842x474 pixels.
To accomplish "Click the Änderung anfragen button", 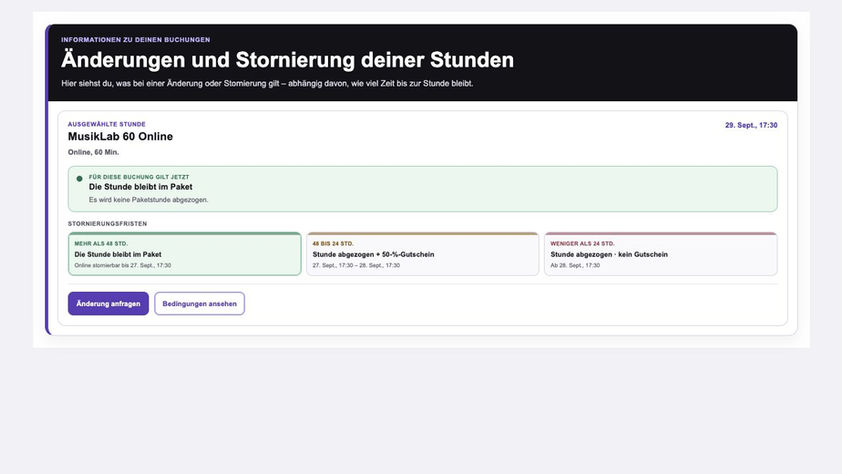I will [x=108, y=303].
